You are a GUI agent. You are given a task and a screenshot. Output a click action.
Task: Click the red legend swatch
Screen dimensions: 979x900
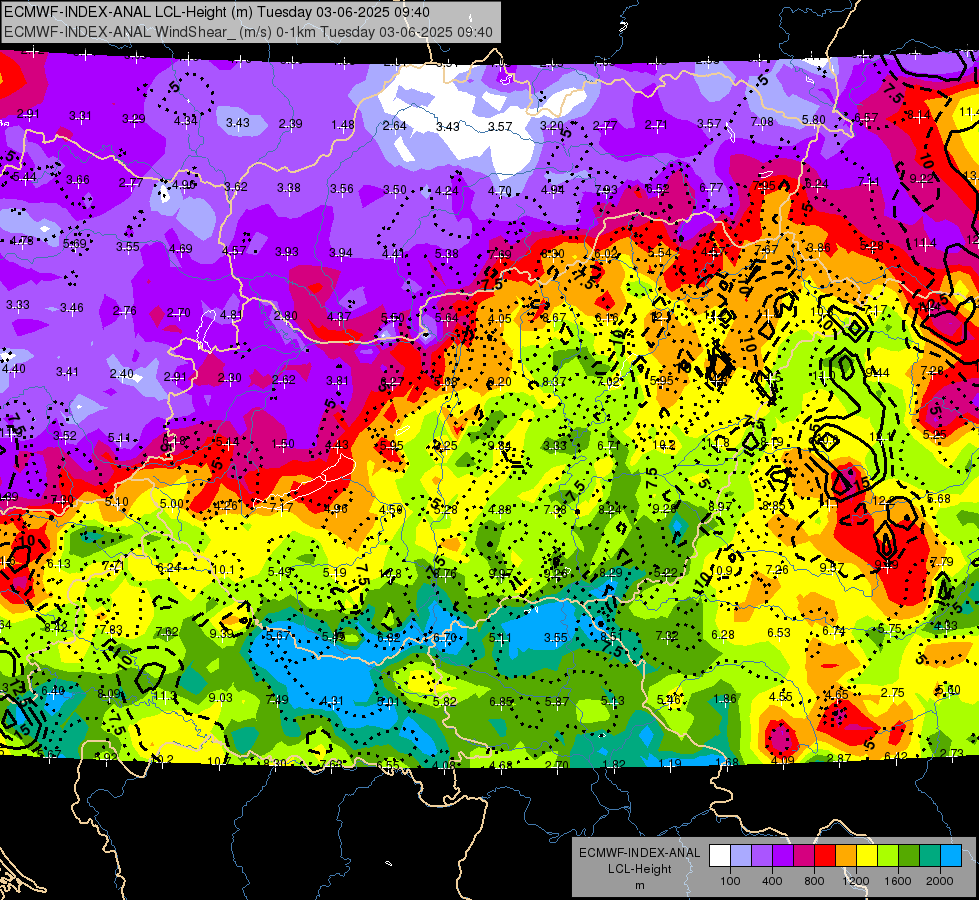825,856
